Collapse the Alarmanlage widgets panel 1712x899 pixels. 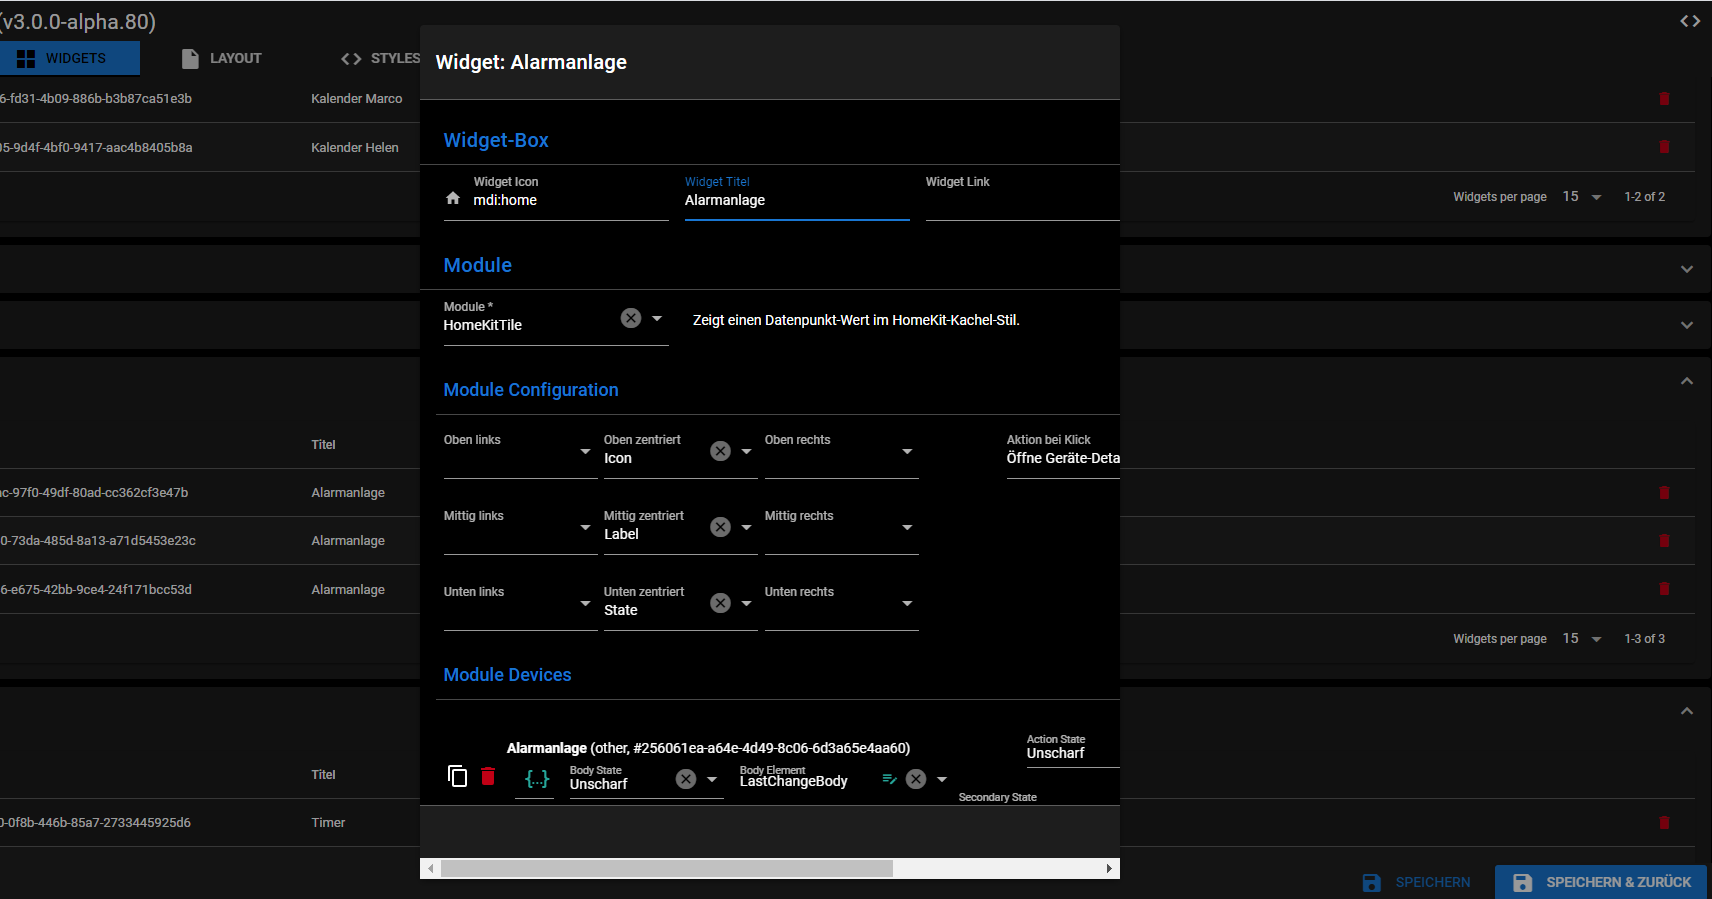pos(1687,381)
